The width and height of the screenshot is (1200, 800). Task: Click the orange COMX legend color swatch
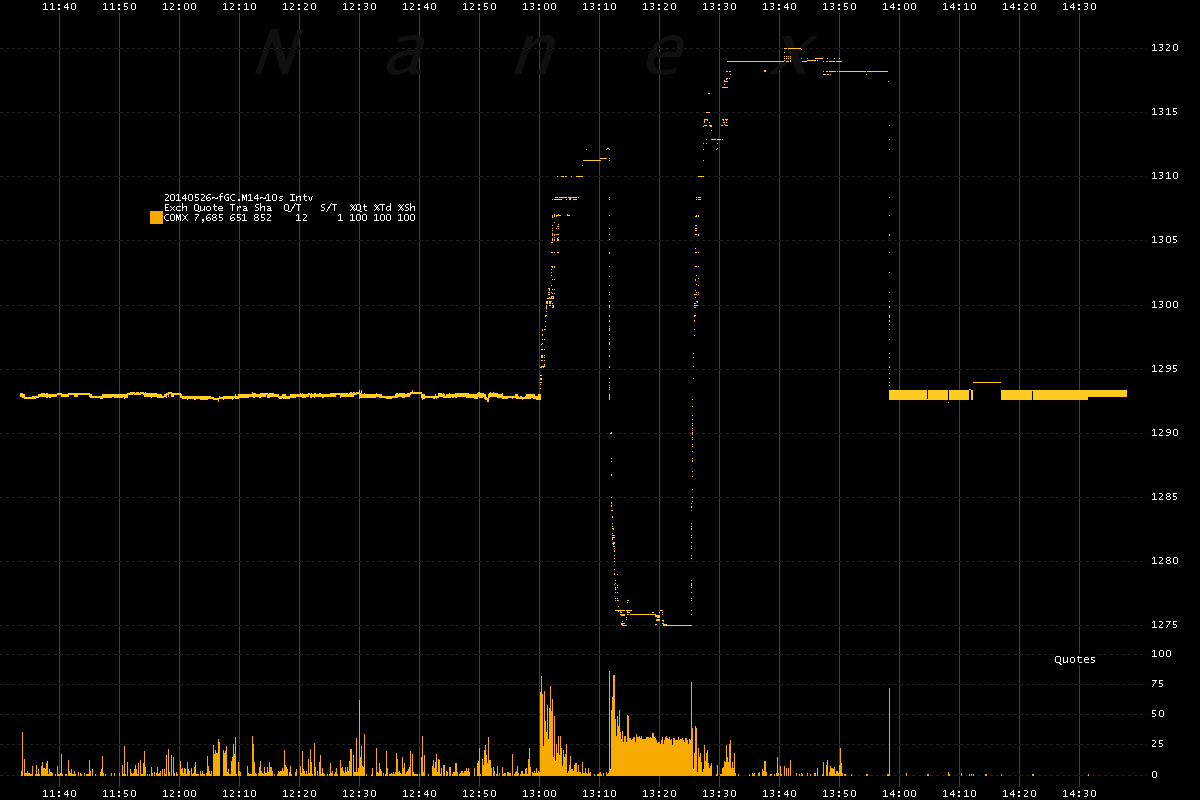156,217
